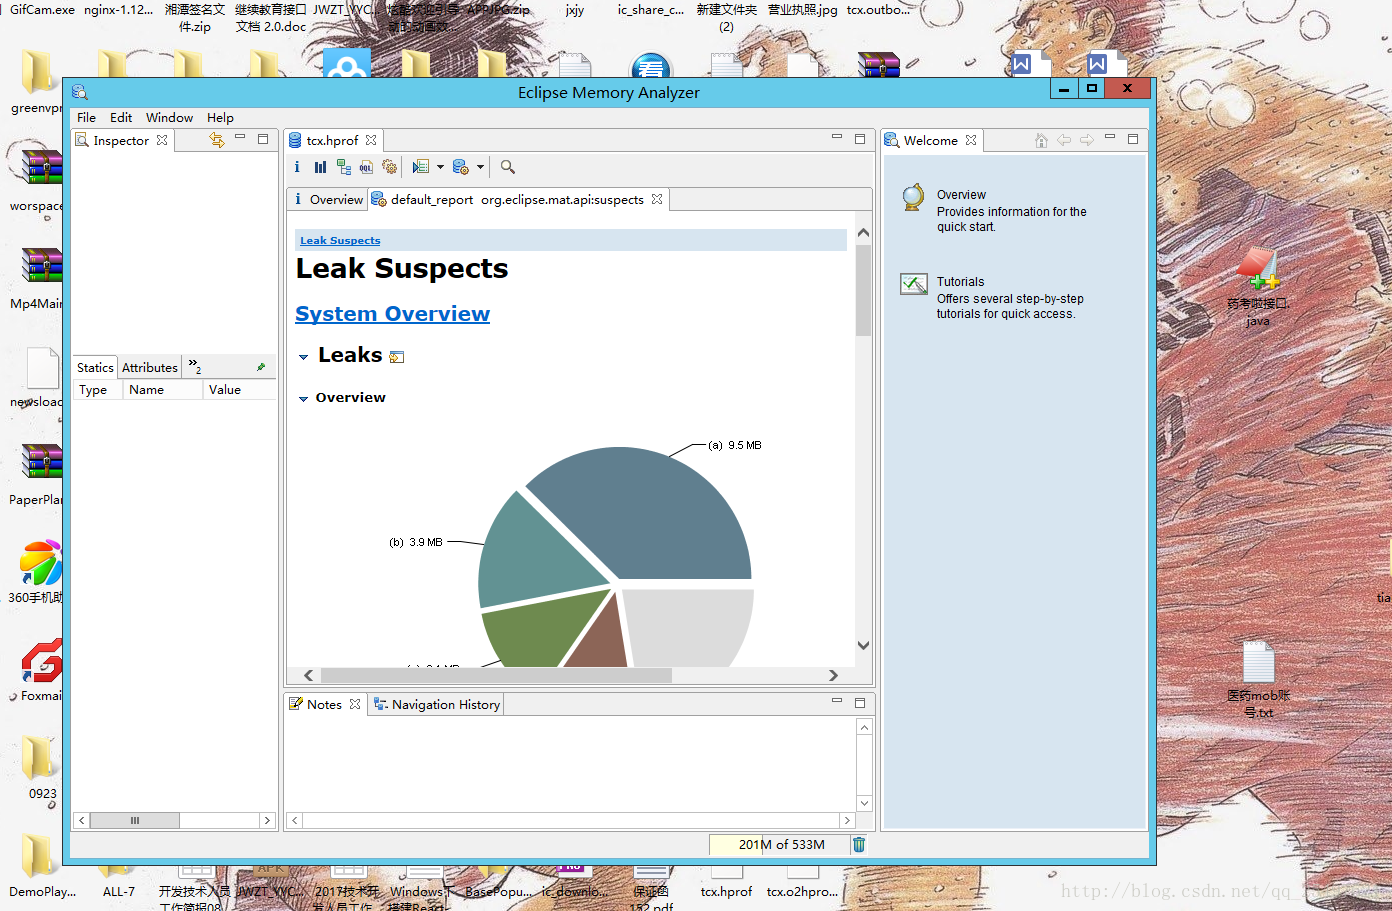Run garbage collector trash icon
Image resolution: width=1392 pixels, height=911 pixels.
coord(858,844)
